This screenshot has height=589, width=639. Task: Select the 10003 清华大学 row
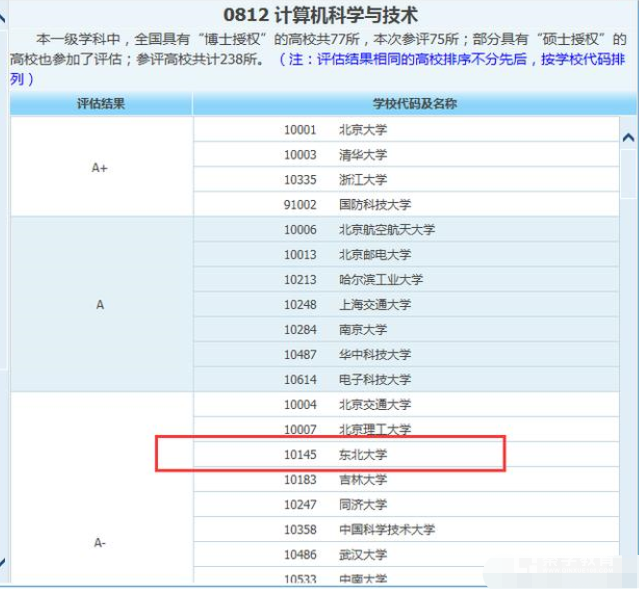click(406, 154)
